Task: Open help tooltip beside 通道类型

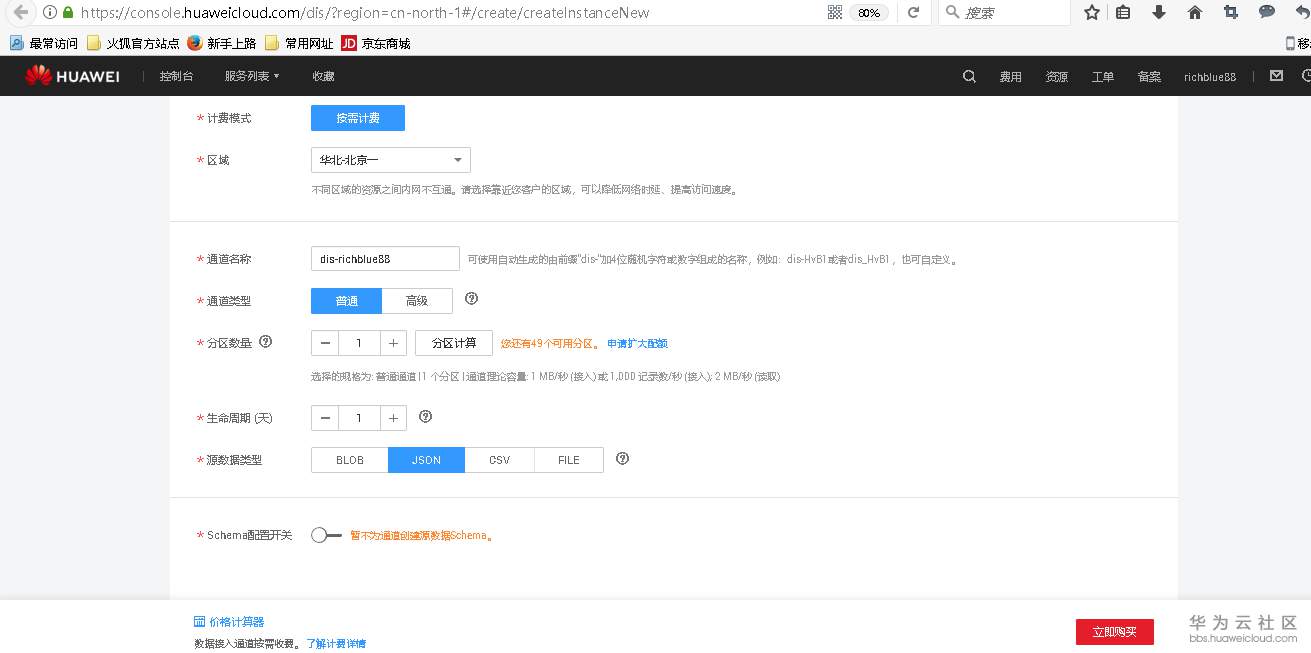Action: tap(471, 298)
